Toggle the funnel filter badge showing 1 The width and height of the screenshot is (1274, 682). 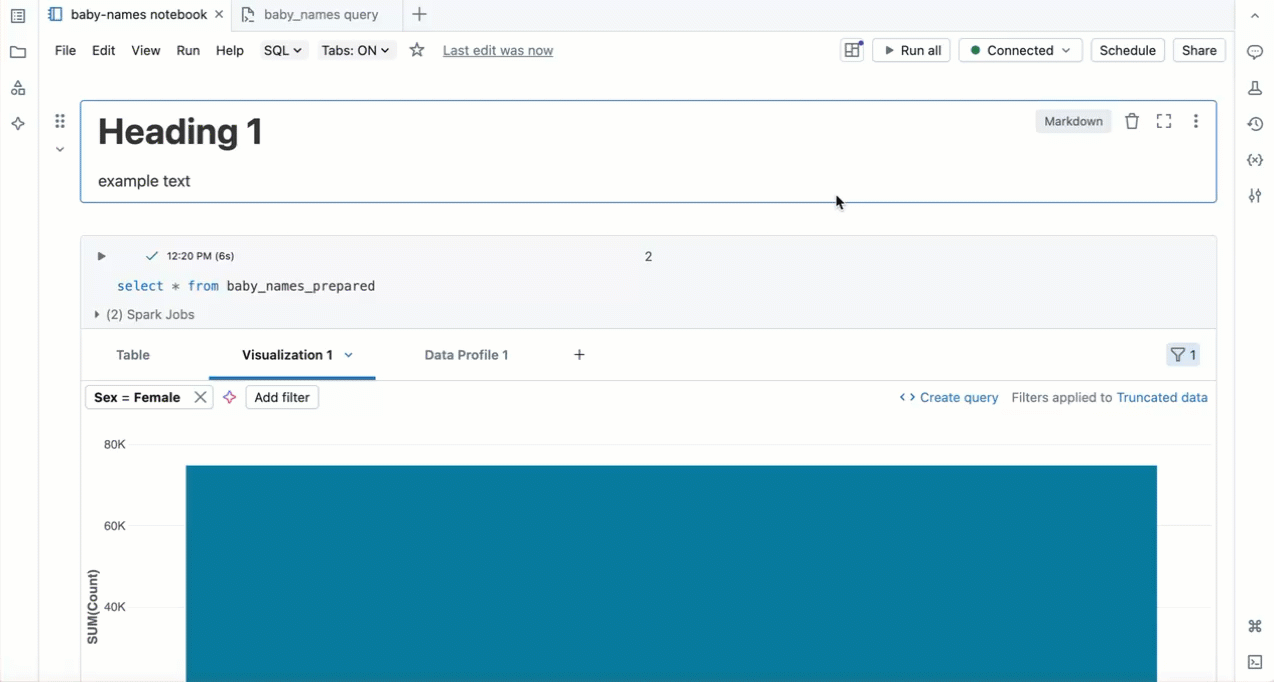click(x=1182, y=354)
